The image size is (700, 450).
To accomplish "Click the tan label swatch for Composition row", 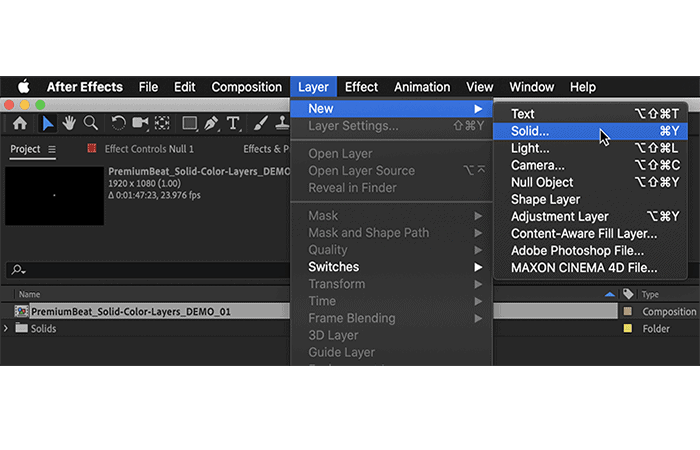I will tap(628, 311).
